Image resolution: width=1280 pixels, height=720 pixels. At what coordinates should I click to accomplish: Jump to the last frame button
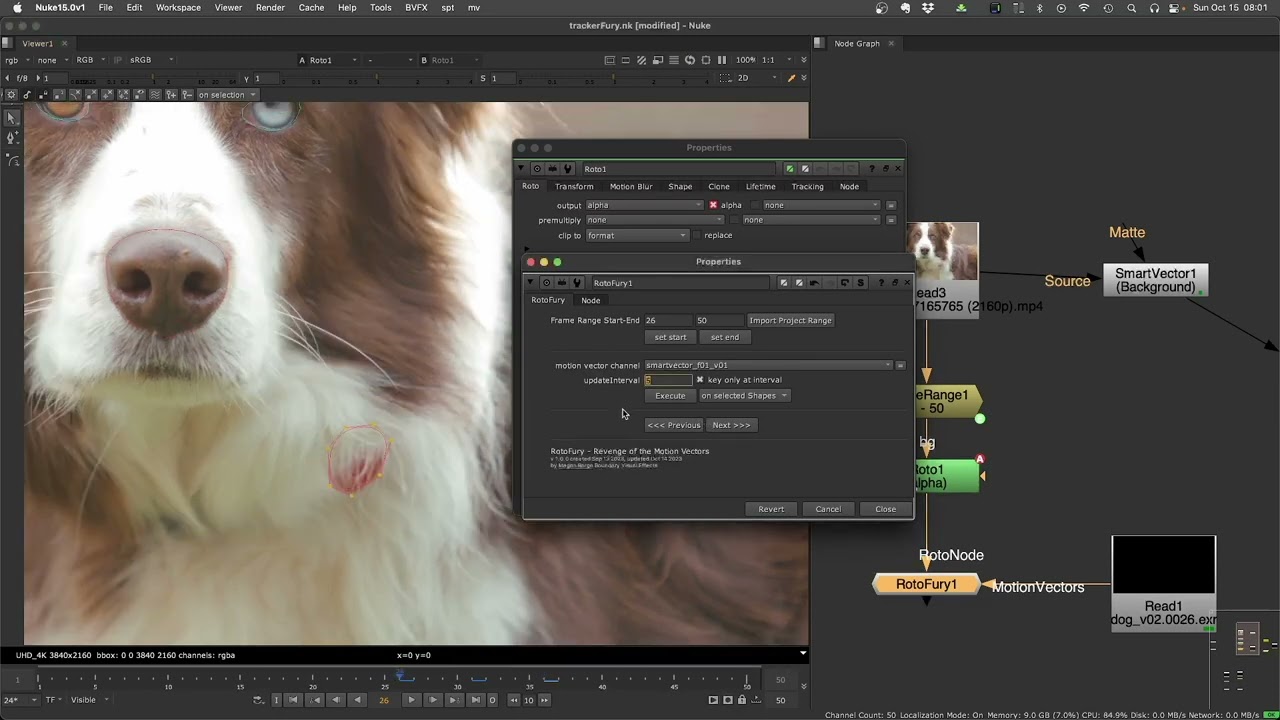pos(475,700)
